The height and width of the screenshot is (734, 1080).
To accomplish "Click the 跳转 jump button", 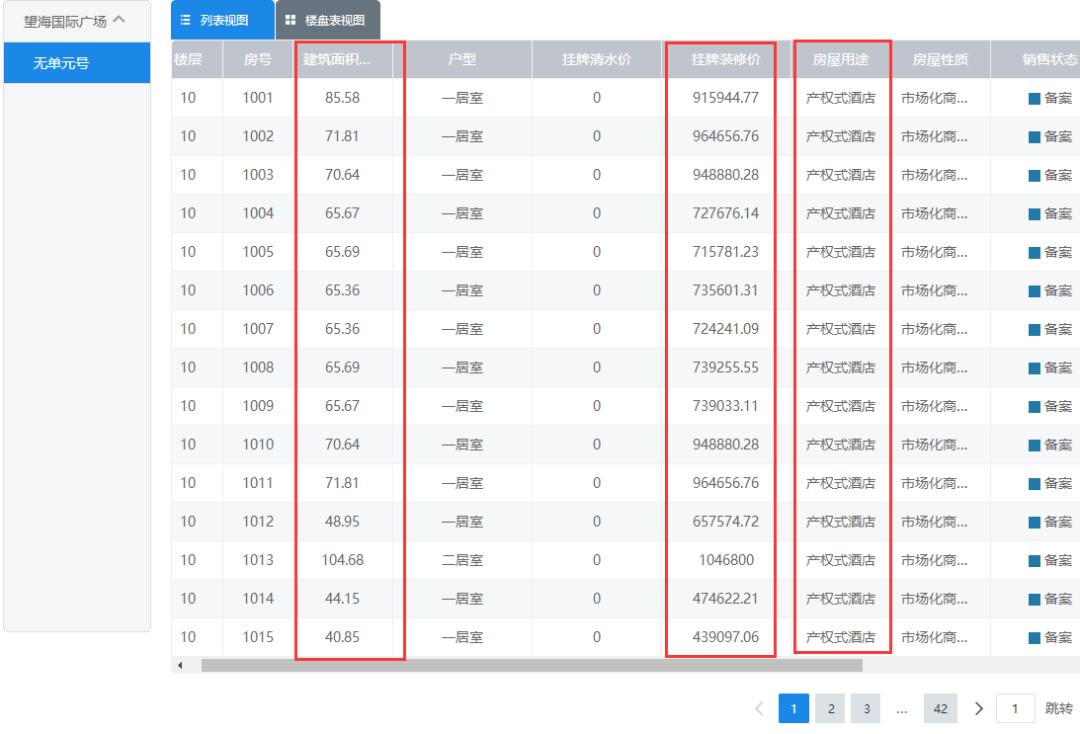I will [1059, 709].
